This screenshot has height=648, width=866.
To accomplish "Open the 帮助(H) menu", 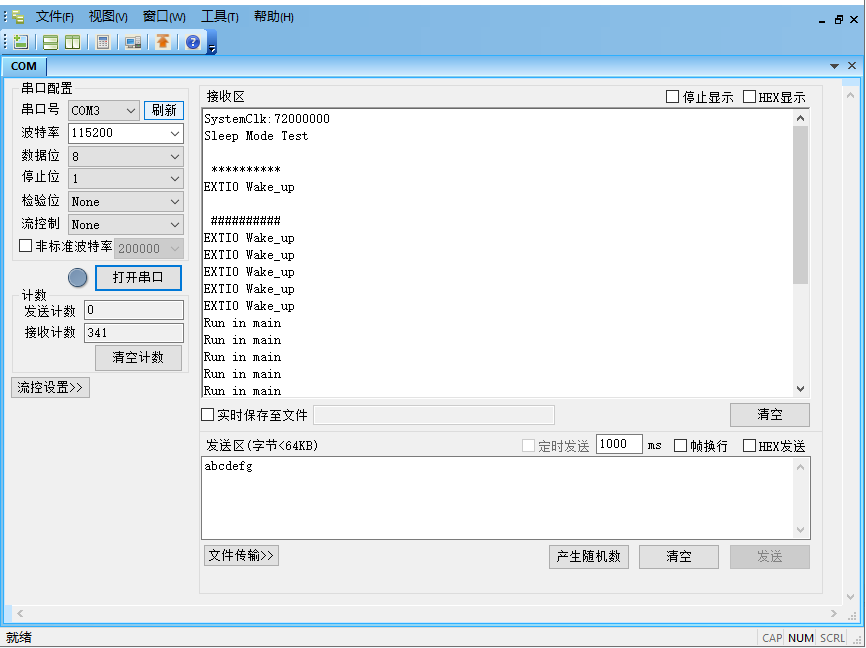I will 273,17.
